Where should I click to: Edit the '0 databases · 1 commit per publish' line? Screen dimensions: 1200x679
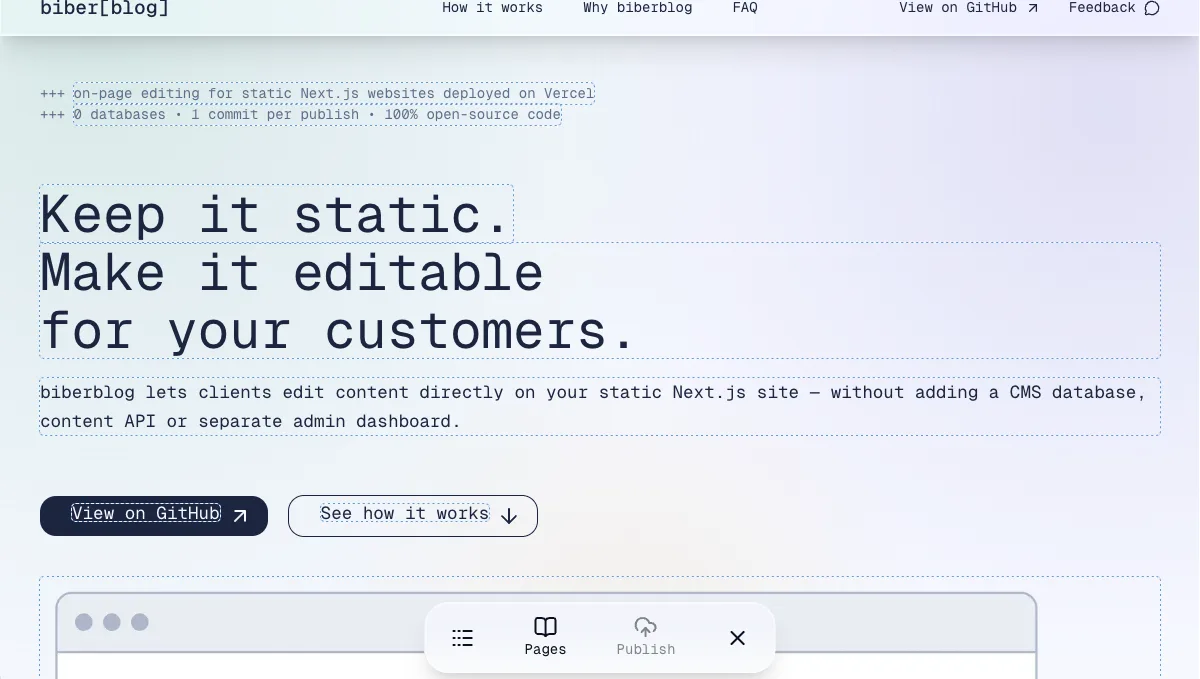(x=317, y=114)
